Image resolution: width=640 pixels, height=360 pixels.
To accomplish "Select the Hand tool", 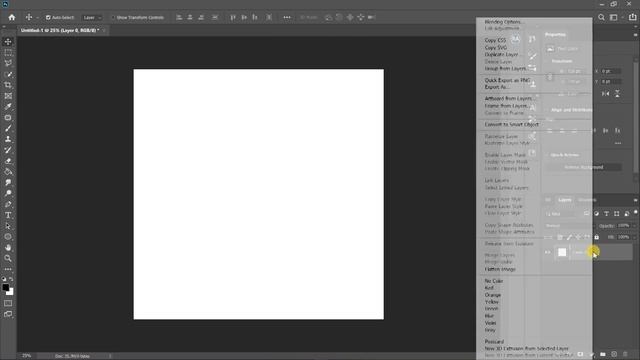I will [8, 247].
